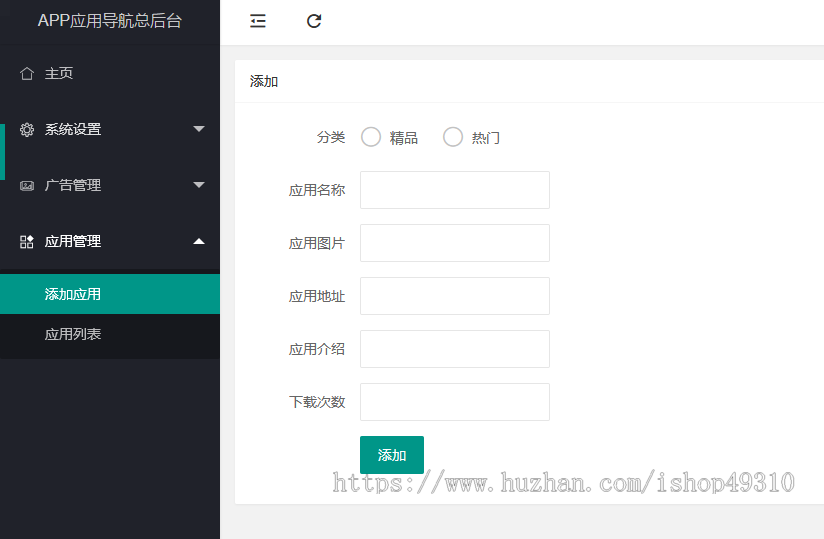Click the APP应用导航总后台 logo title
The height and width of the screenshot is (539, 824).
point(110,21)
